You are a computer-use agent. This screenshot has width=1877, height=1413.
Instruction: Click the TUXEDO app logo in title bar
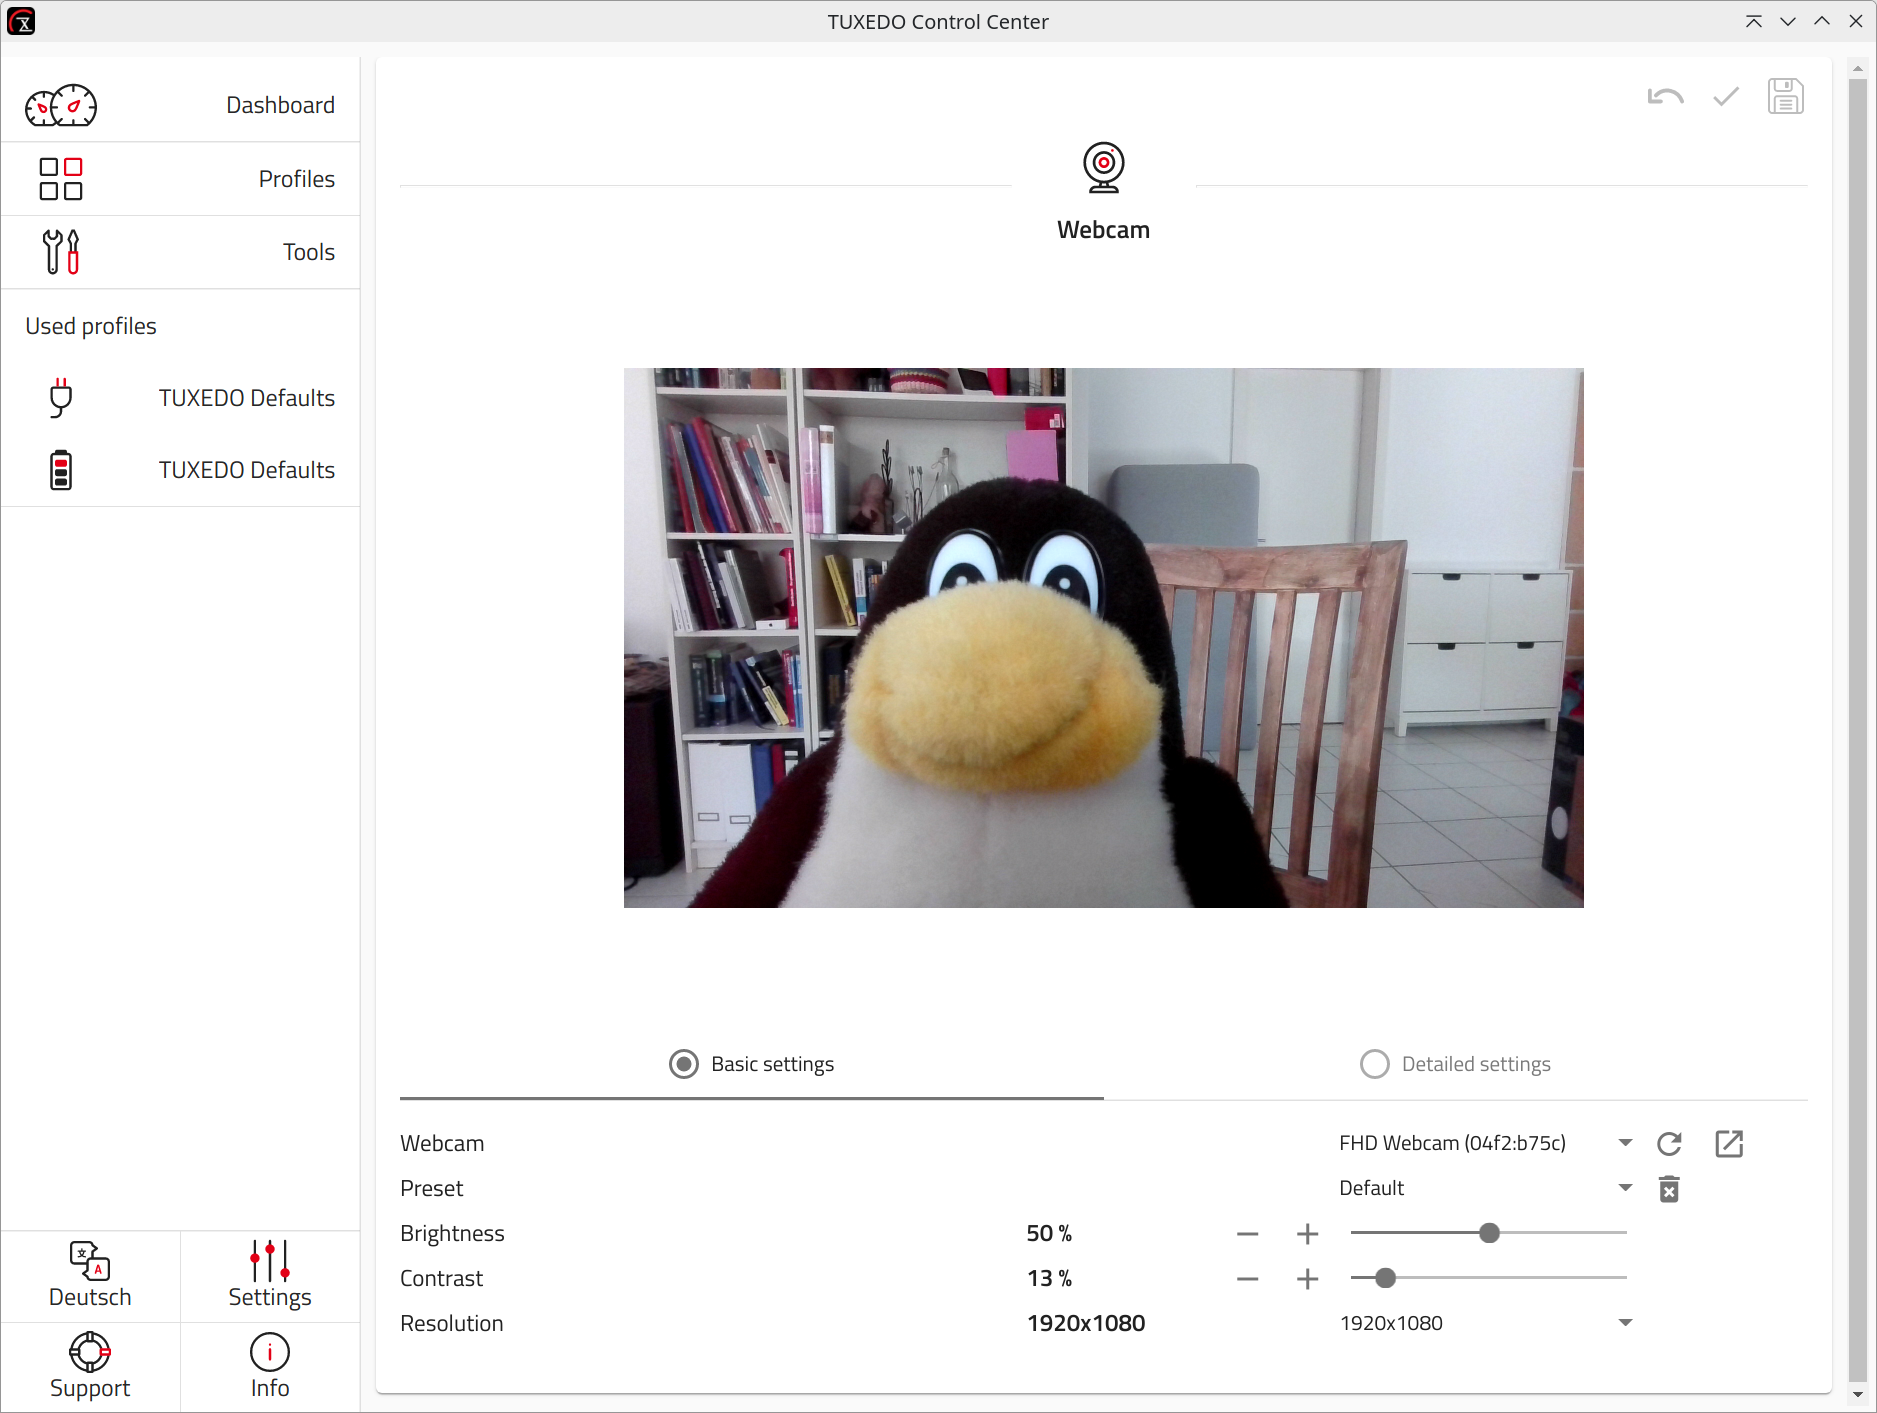21,21
